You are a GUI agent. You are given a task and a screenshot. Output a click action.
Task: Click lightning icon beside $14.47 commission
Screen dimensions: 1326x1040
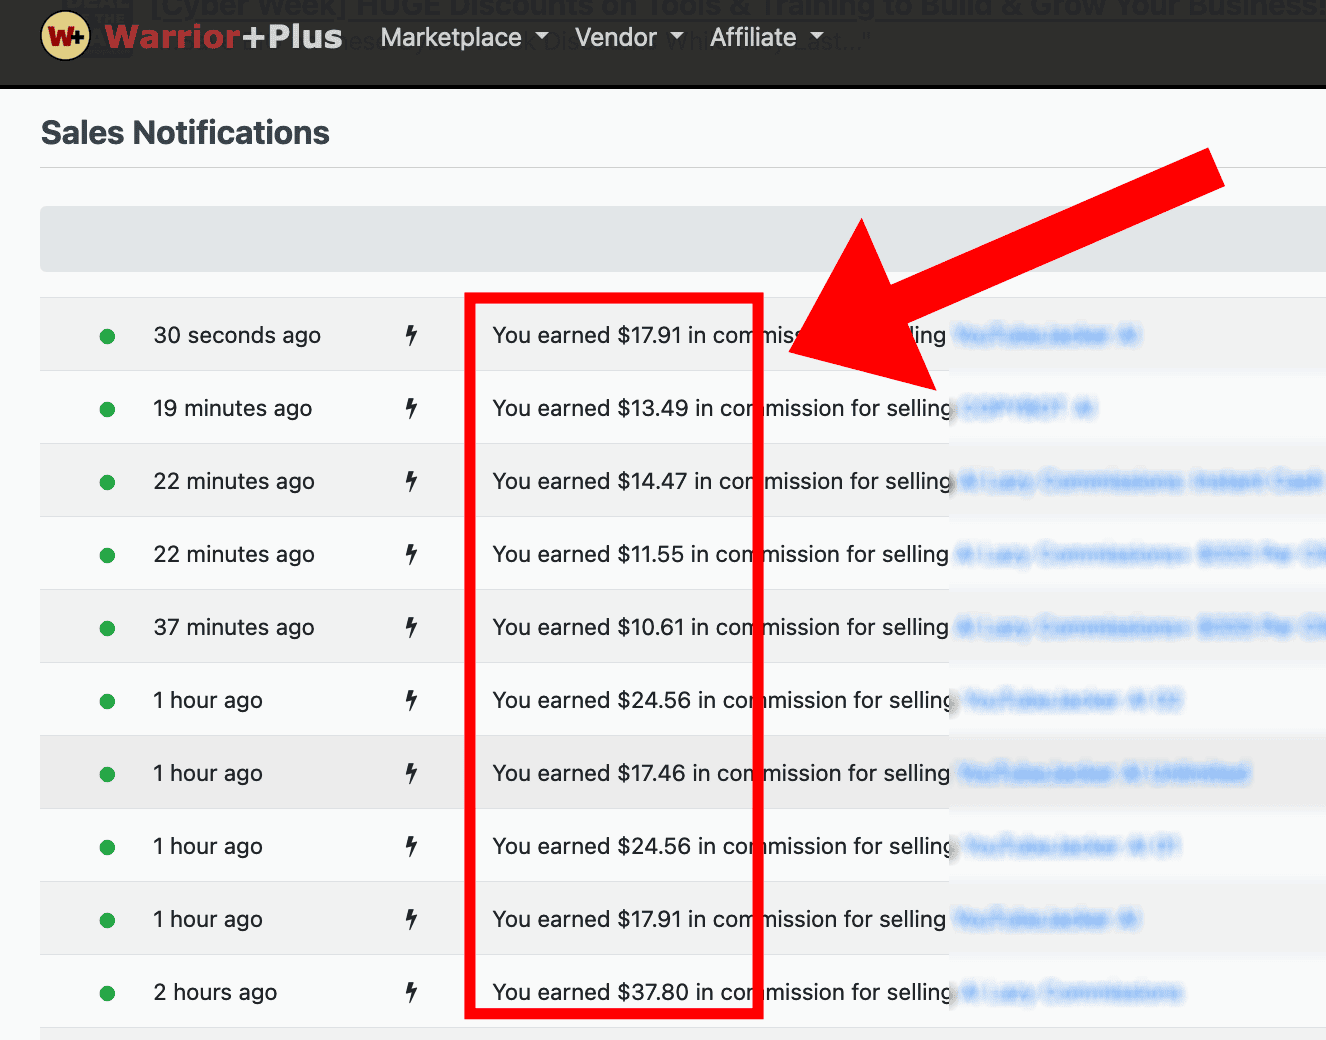point(411,481)
